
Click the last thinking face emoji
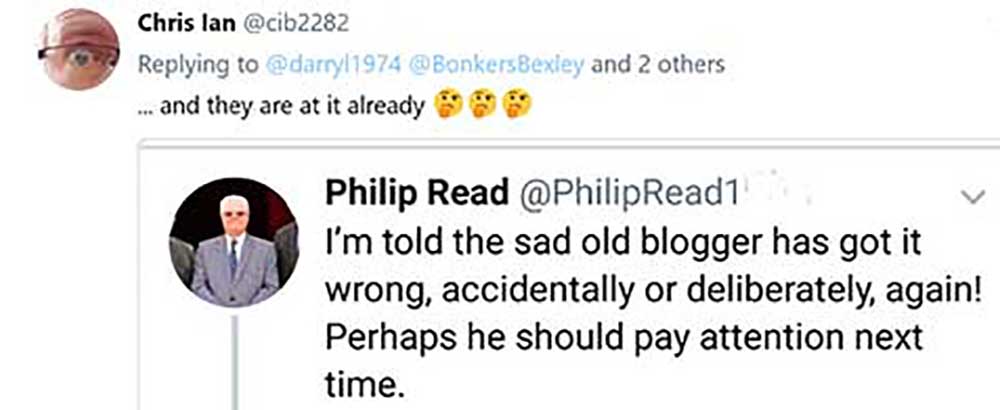tap(516, 104)
